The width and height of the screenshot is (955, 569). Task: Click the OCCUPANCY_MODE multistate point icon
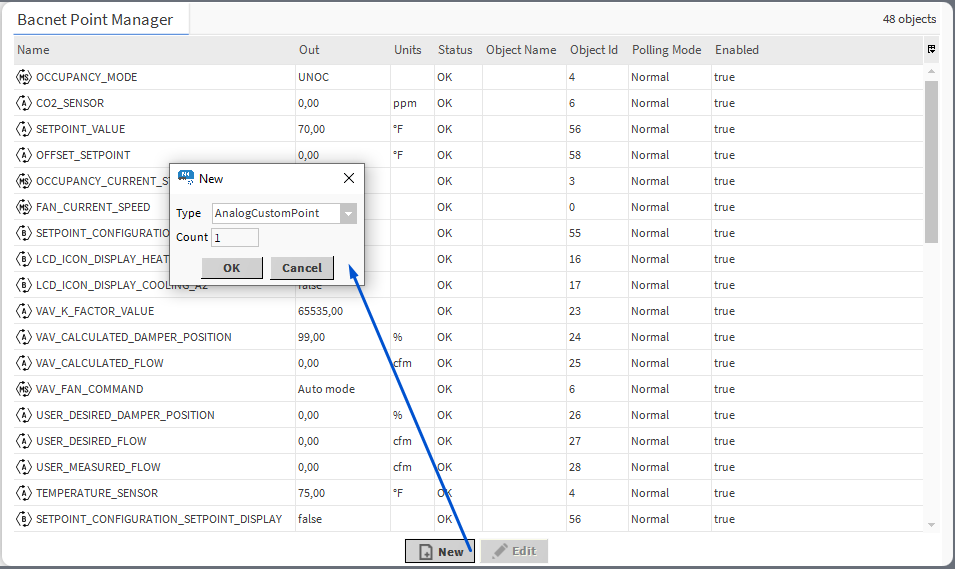(x=24, y=77)
